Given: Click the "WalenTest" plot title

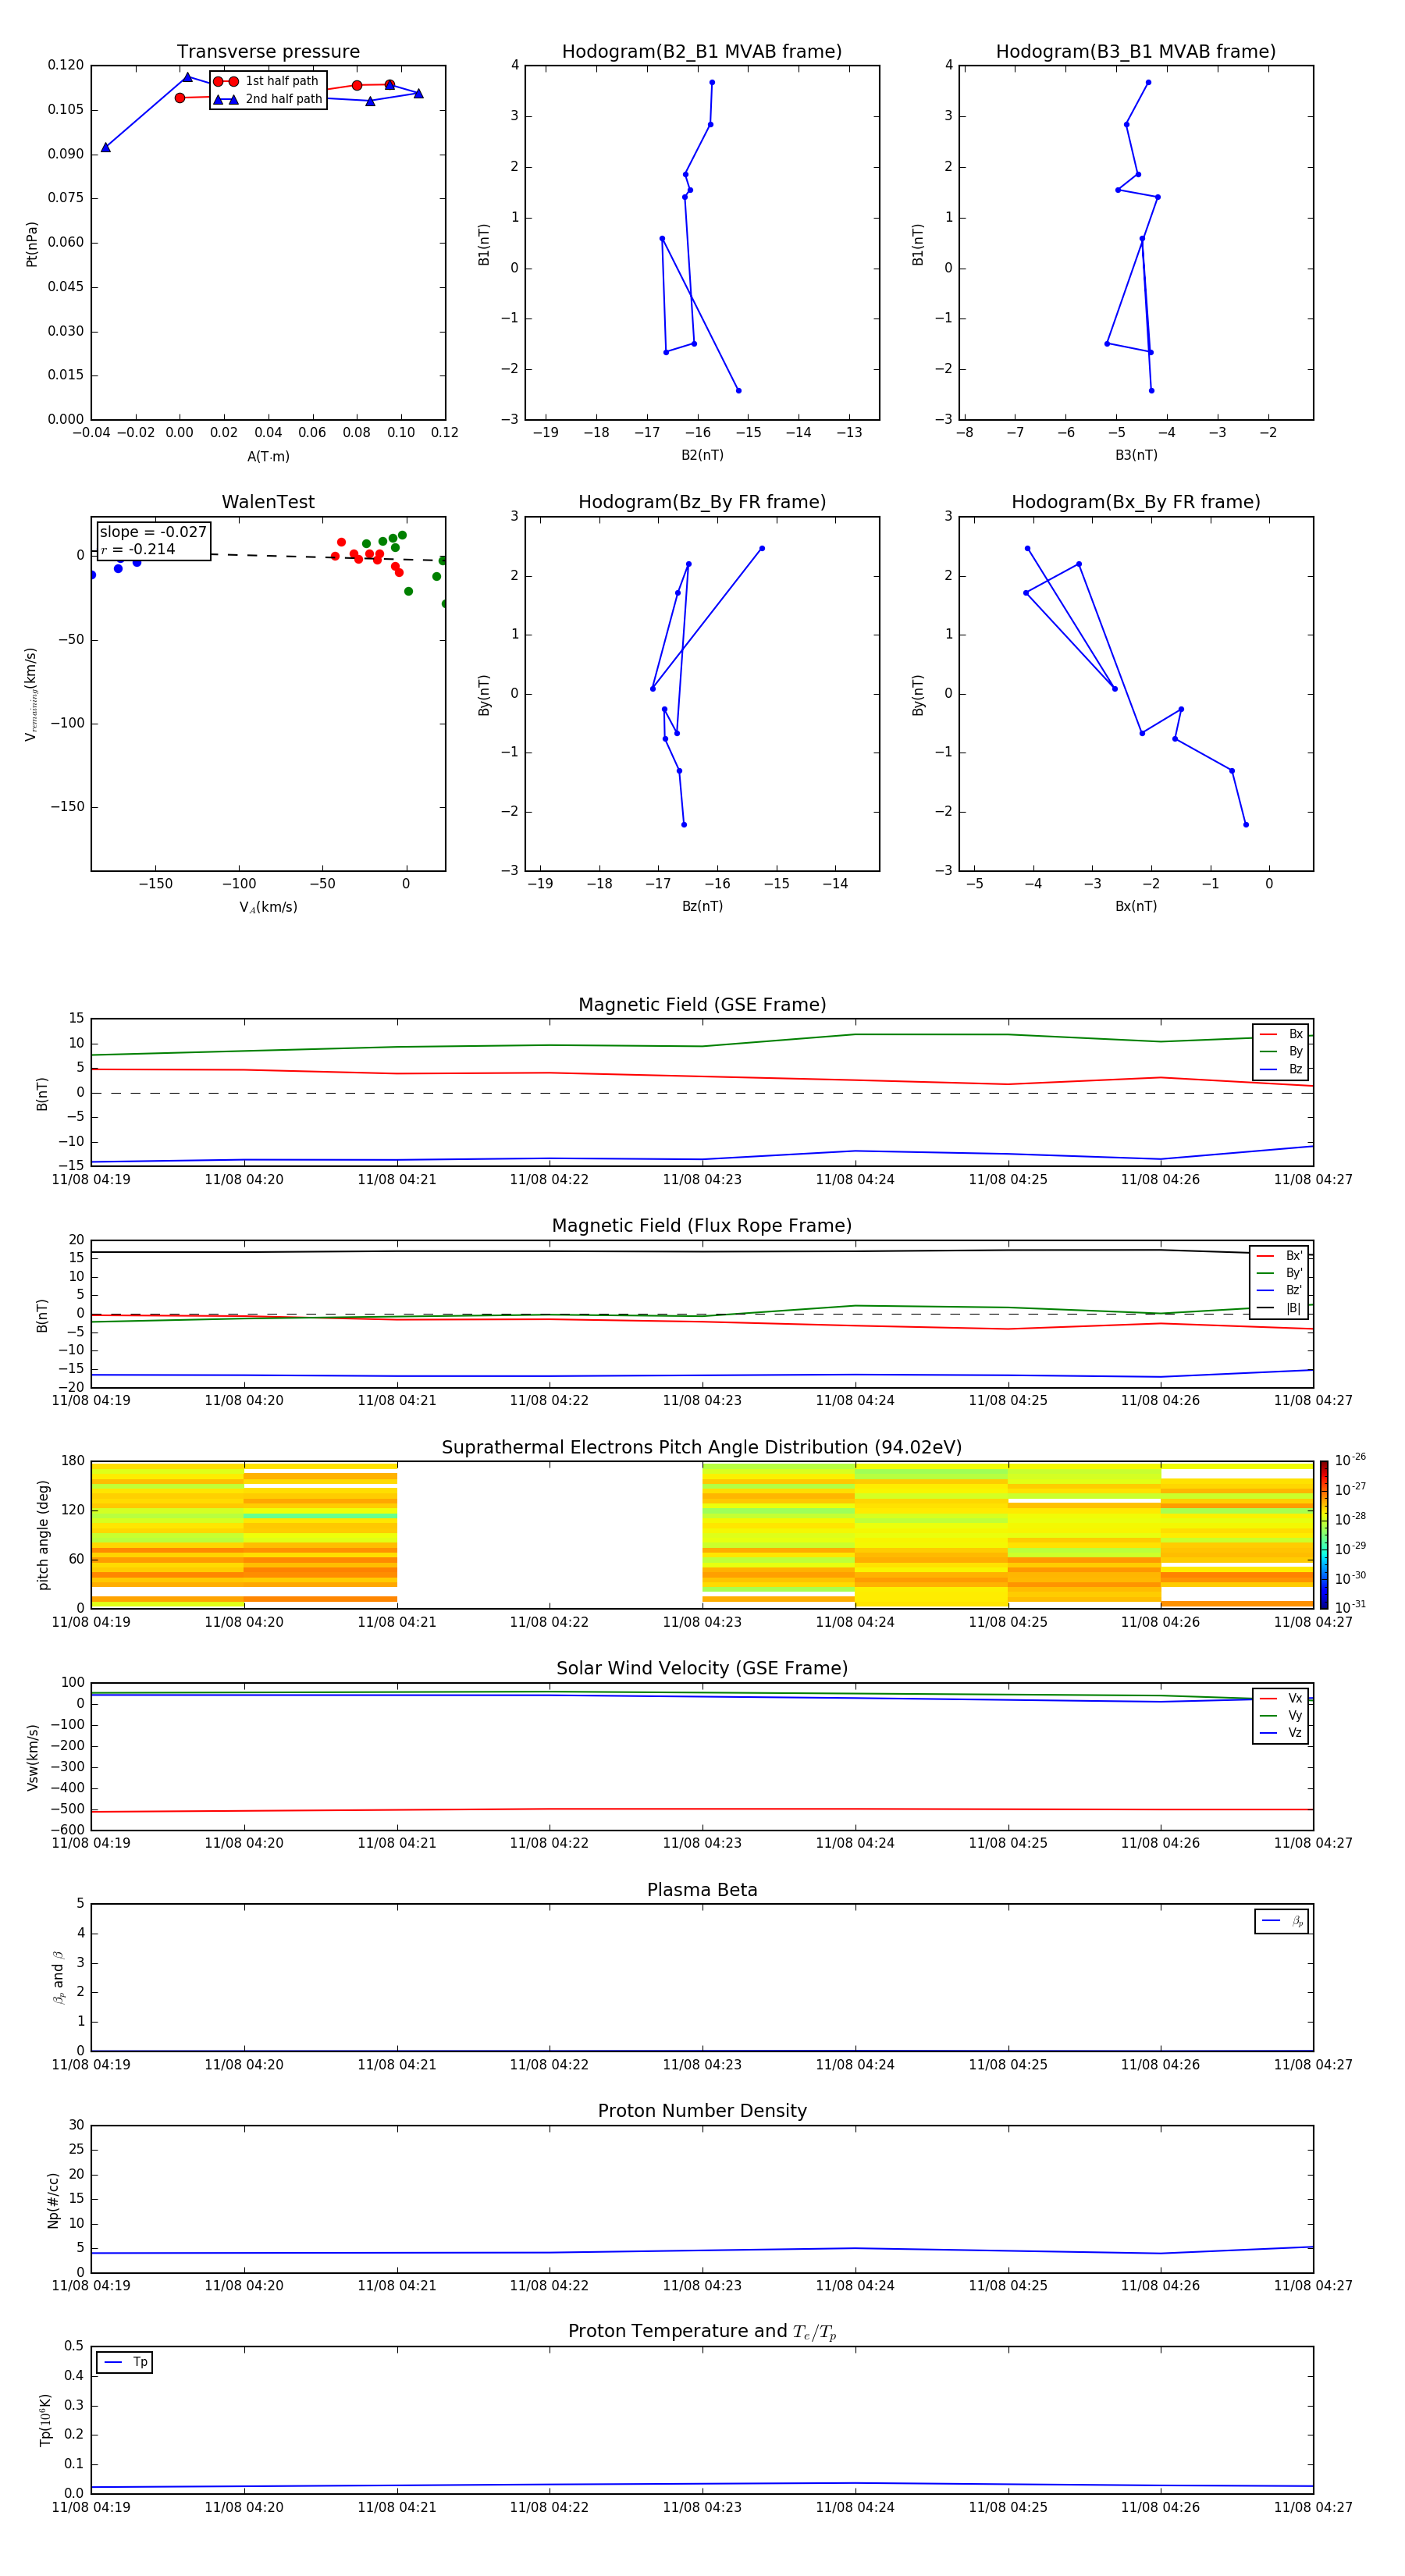Looking at the screenshot, I should point(268,502).
